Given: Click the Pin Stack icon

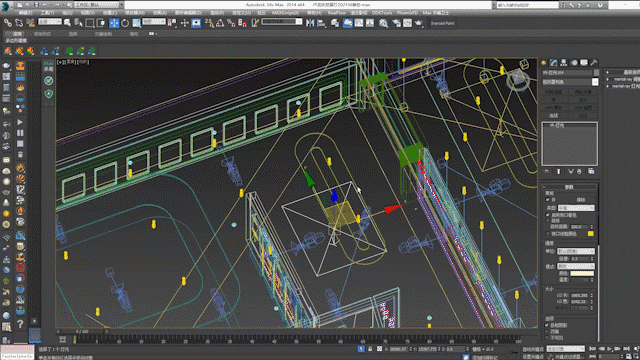Looking at the screenshot, I should pos(547,171).
